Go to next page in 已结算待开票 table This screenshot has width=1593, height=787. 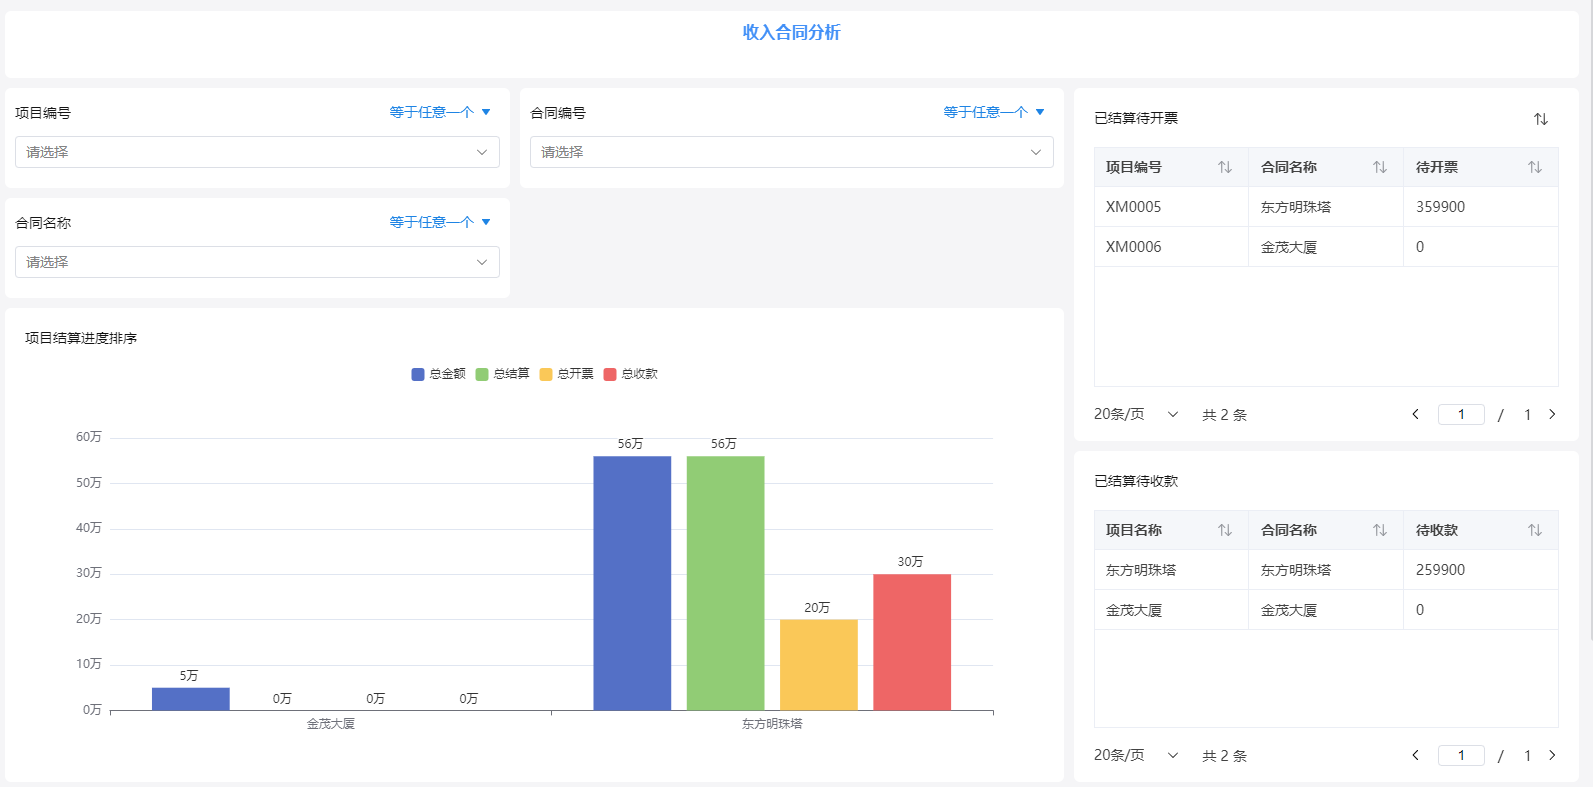[x=1552, y=414]
